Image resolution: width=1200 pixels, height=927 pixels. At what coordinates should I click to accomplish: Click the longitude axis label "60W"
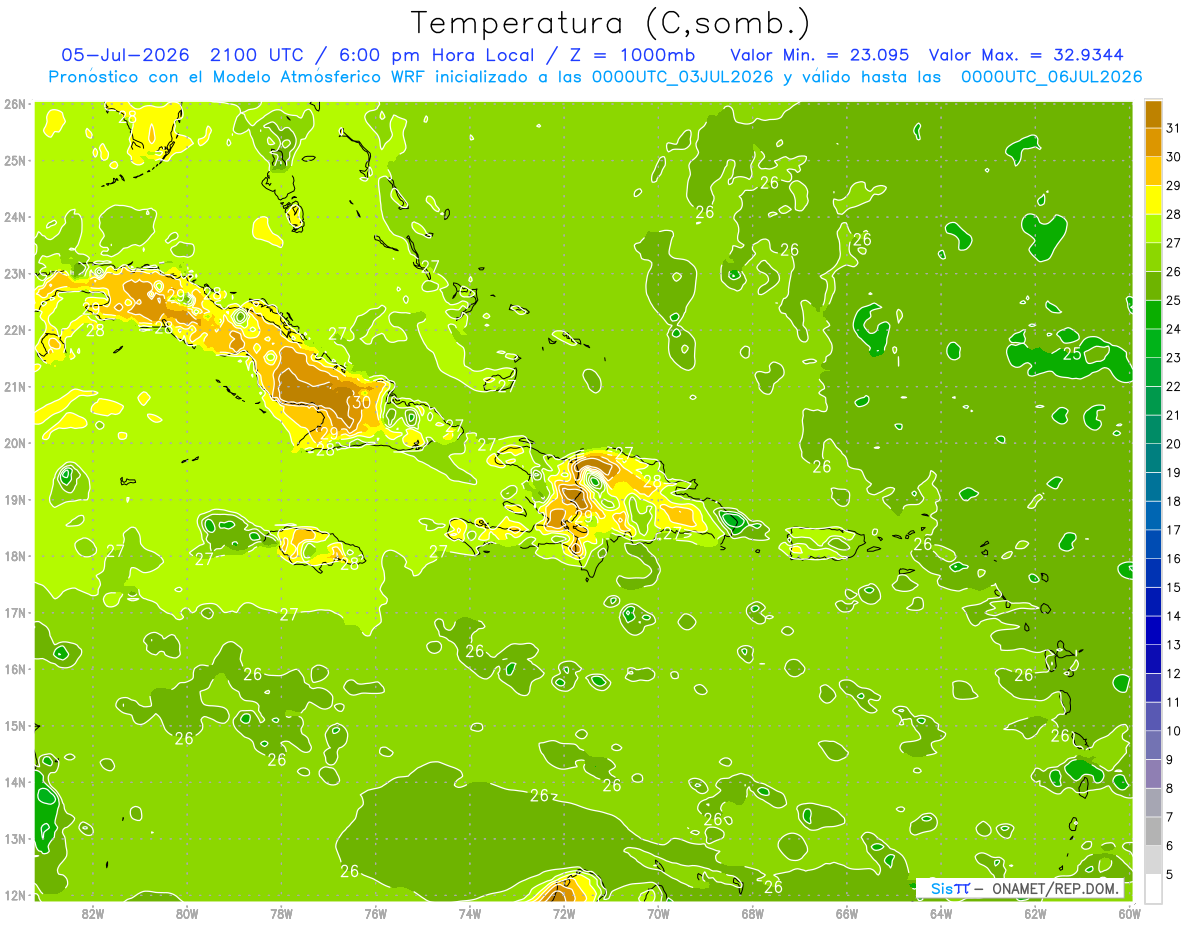click(x=1129, y=912)
